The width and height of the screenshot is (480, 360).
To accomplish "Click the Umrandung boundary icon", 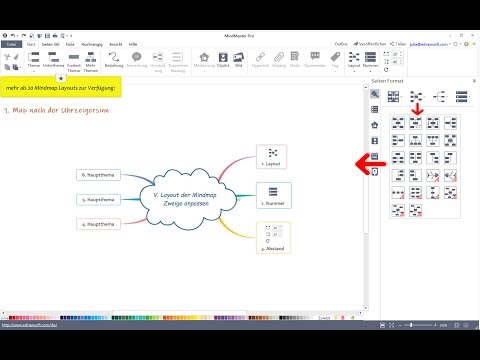I will coord(158,57).
